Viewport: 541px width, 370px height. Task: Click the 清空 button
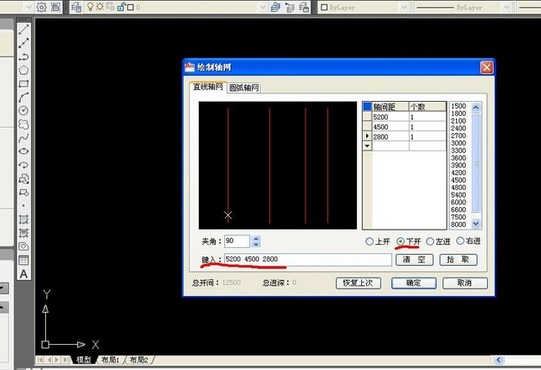click(414, 260)
